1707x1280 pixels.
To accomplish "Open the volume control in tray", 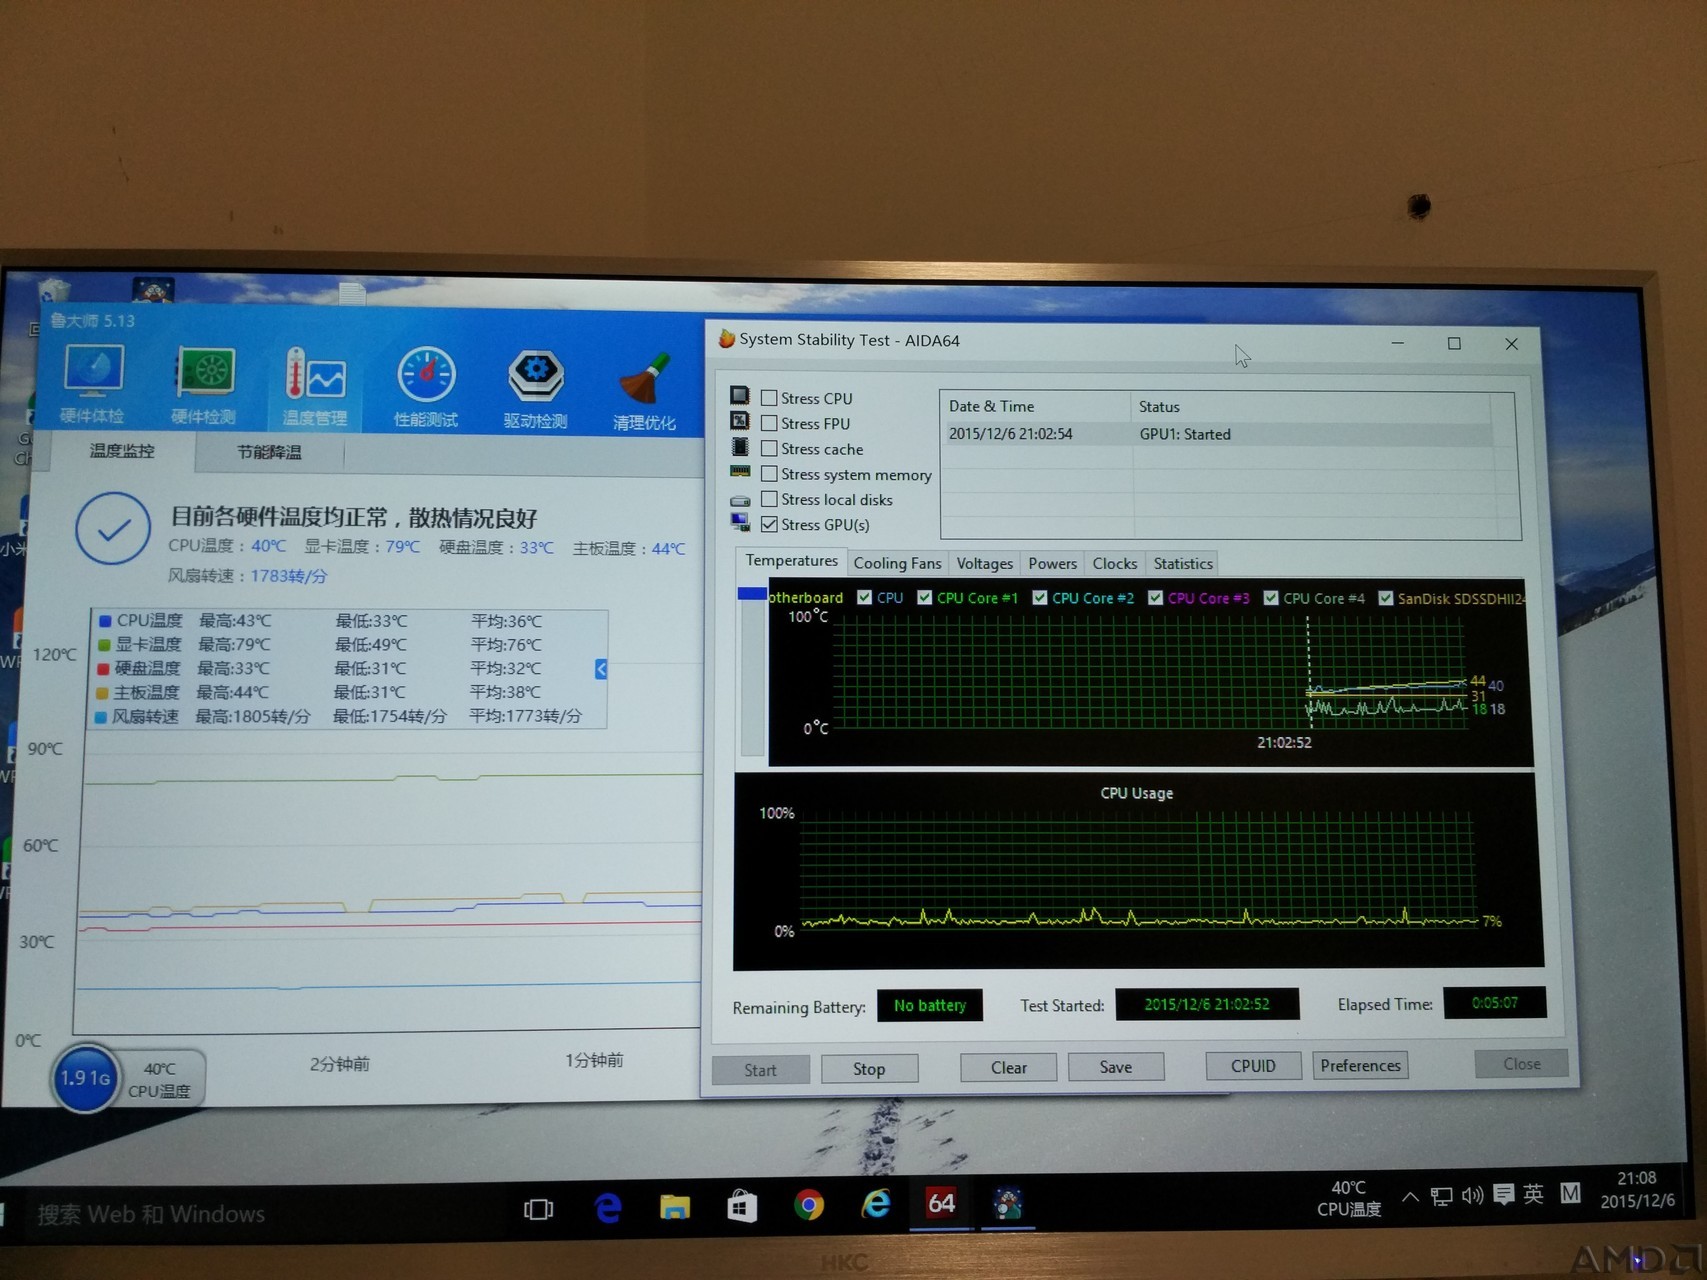I will click(x=1472, y=1195).
